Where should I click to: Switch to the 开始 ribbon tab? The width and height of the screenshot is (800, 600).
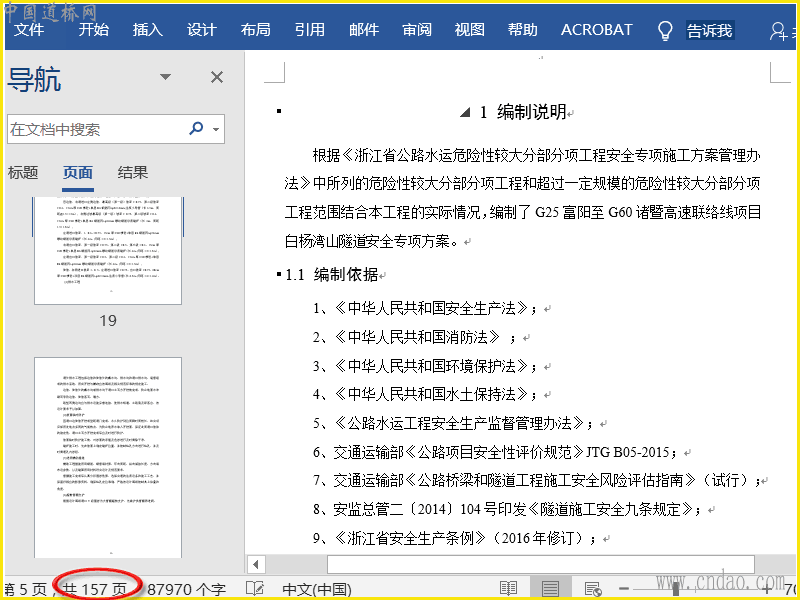point(93,30)
